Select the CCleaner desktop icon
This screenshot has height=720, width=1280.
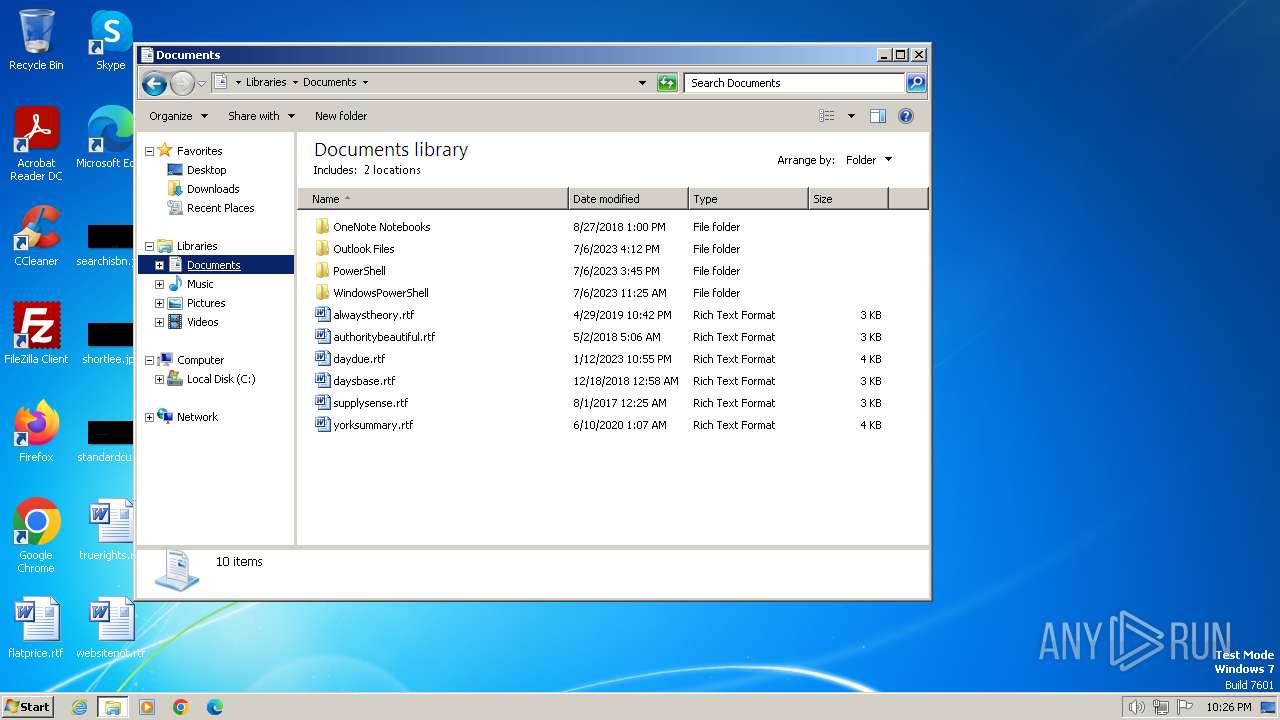36,236
